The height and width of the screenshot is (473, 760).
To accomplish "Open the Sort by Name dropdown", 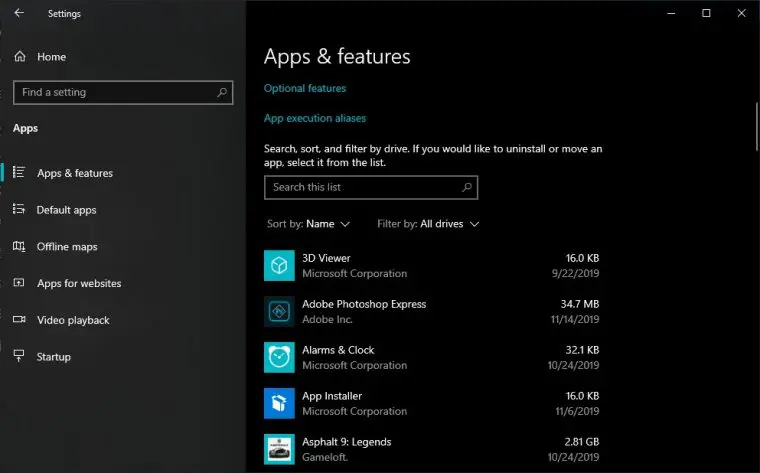I will [x=308, y=224].
